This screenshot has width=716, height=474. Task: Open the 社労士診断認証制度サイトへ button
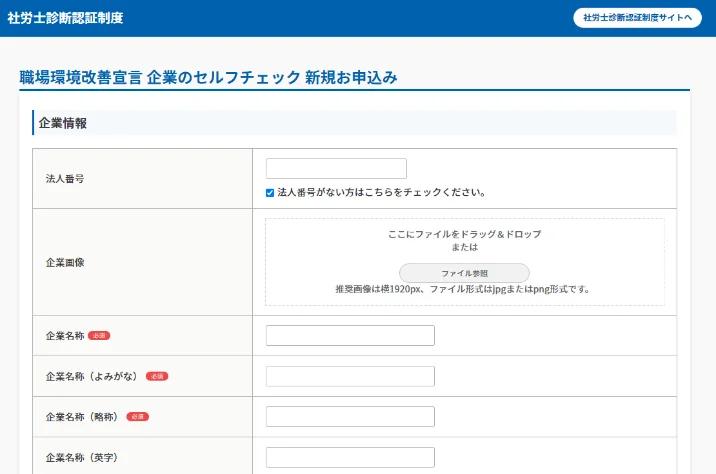click(637, 18)
